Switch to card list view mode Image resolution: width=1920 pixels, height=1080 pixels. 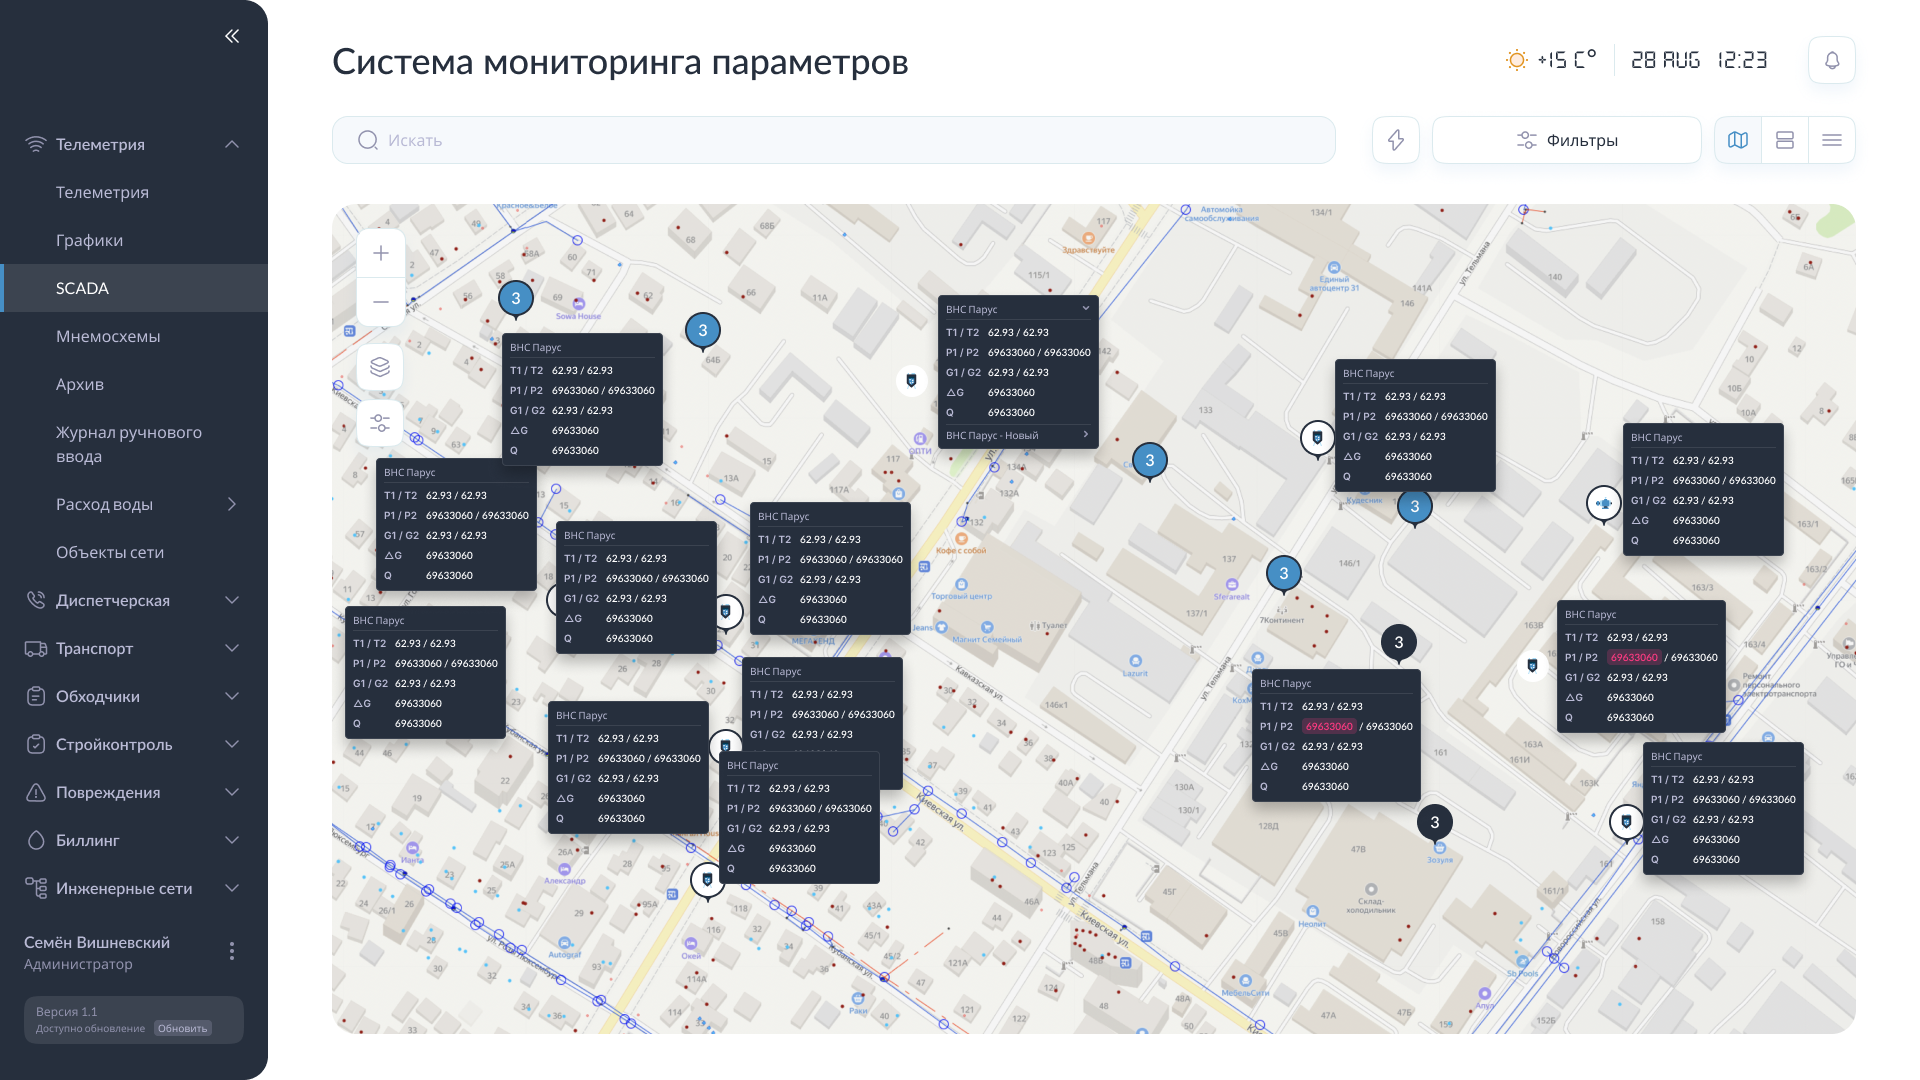pyautogui.click(x=1785, y=140)
